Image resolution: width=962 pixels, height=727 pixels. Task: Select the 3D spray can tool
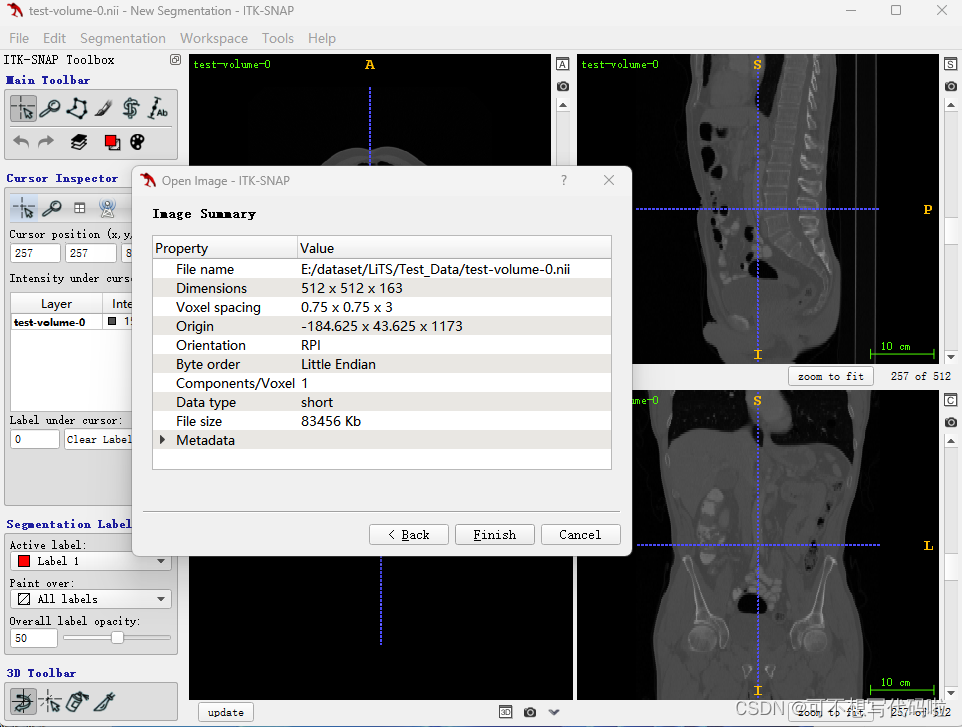click(x=77, y=700)
